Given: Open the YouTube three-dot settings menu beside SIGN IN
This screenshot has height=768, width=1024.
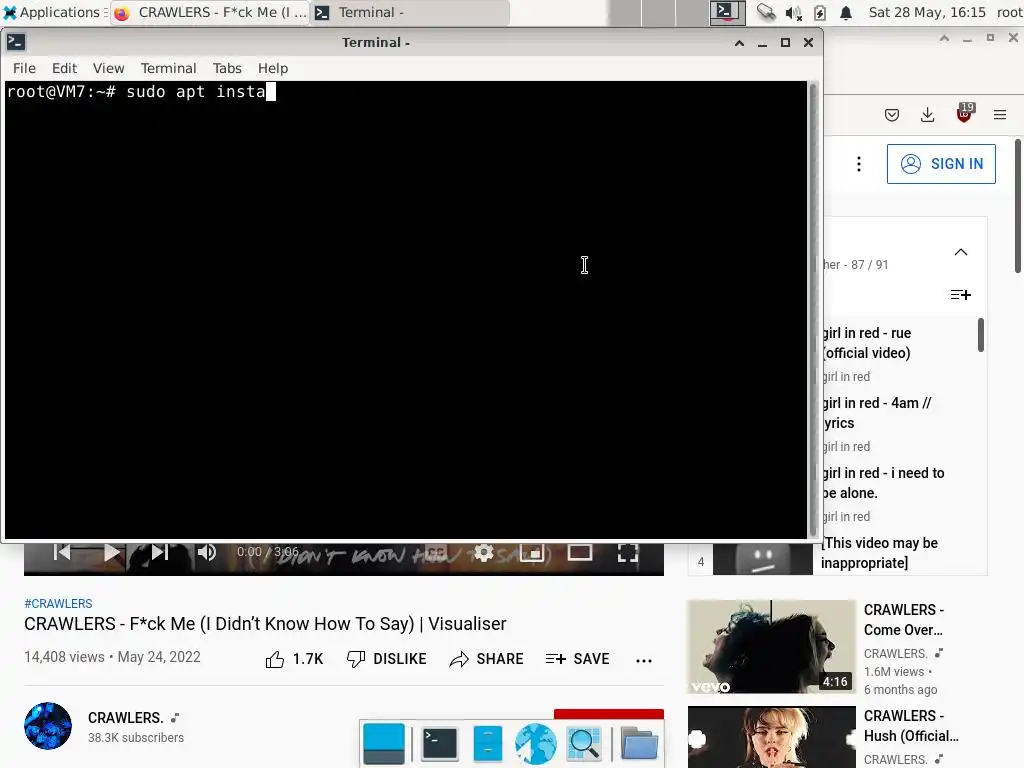Looking at the screenshot, I should coord(859,164).
